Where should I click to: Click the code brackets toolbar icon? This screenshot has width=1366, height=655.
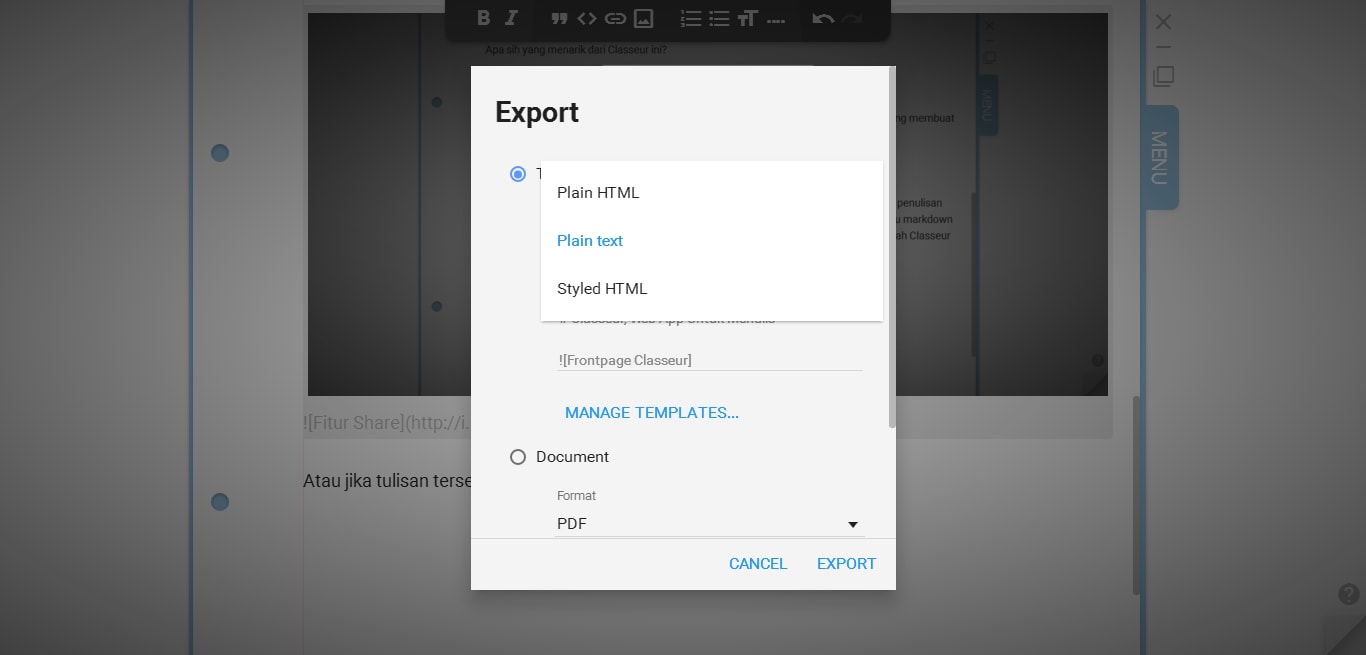click(x=587, y=18)
